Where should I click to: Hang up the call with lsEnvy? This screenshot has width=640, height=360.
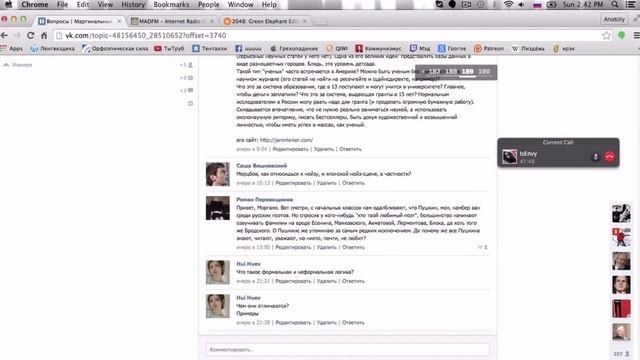[609, 157]
